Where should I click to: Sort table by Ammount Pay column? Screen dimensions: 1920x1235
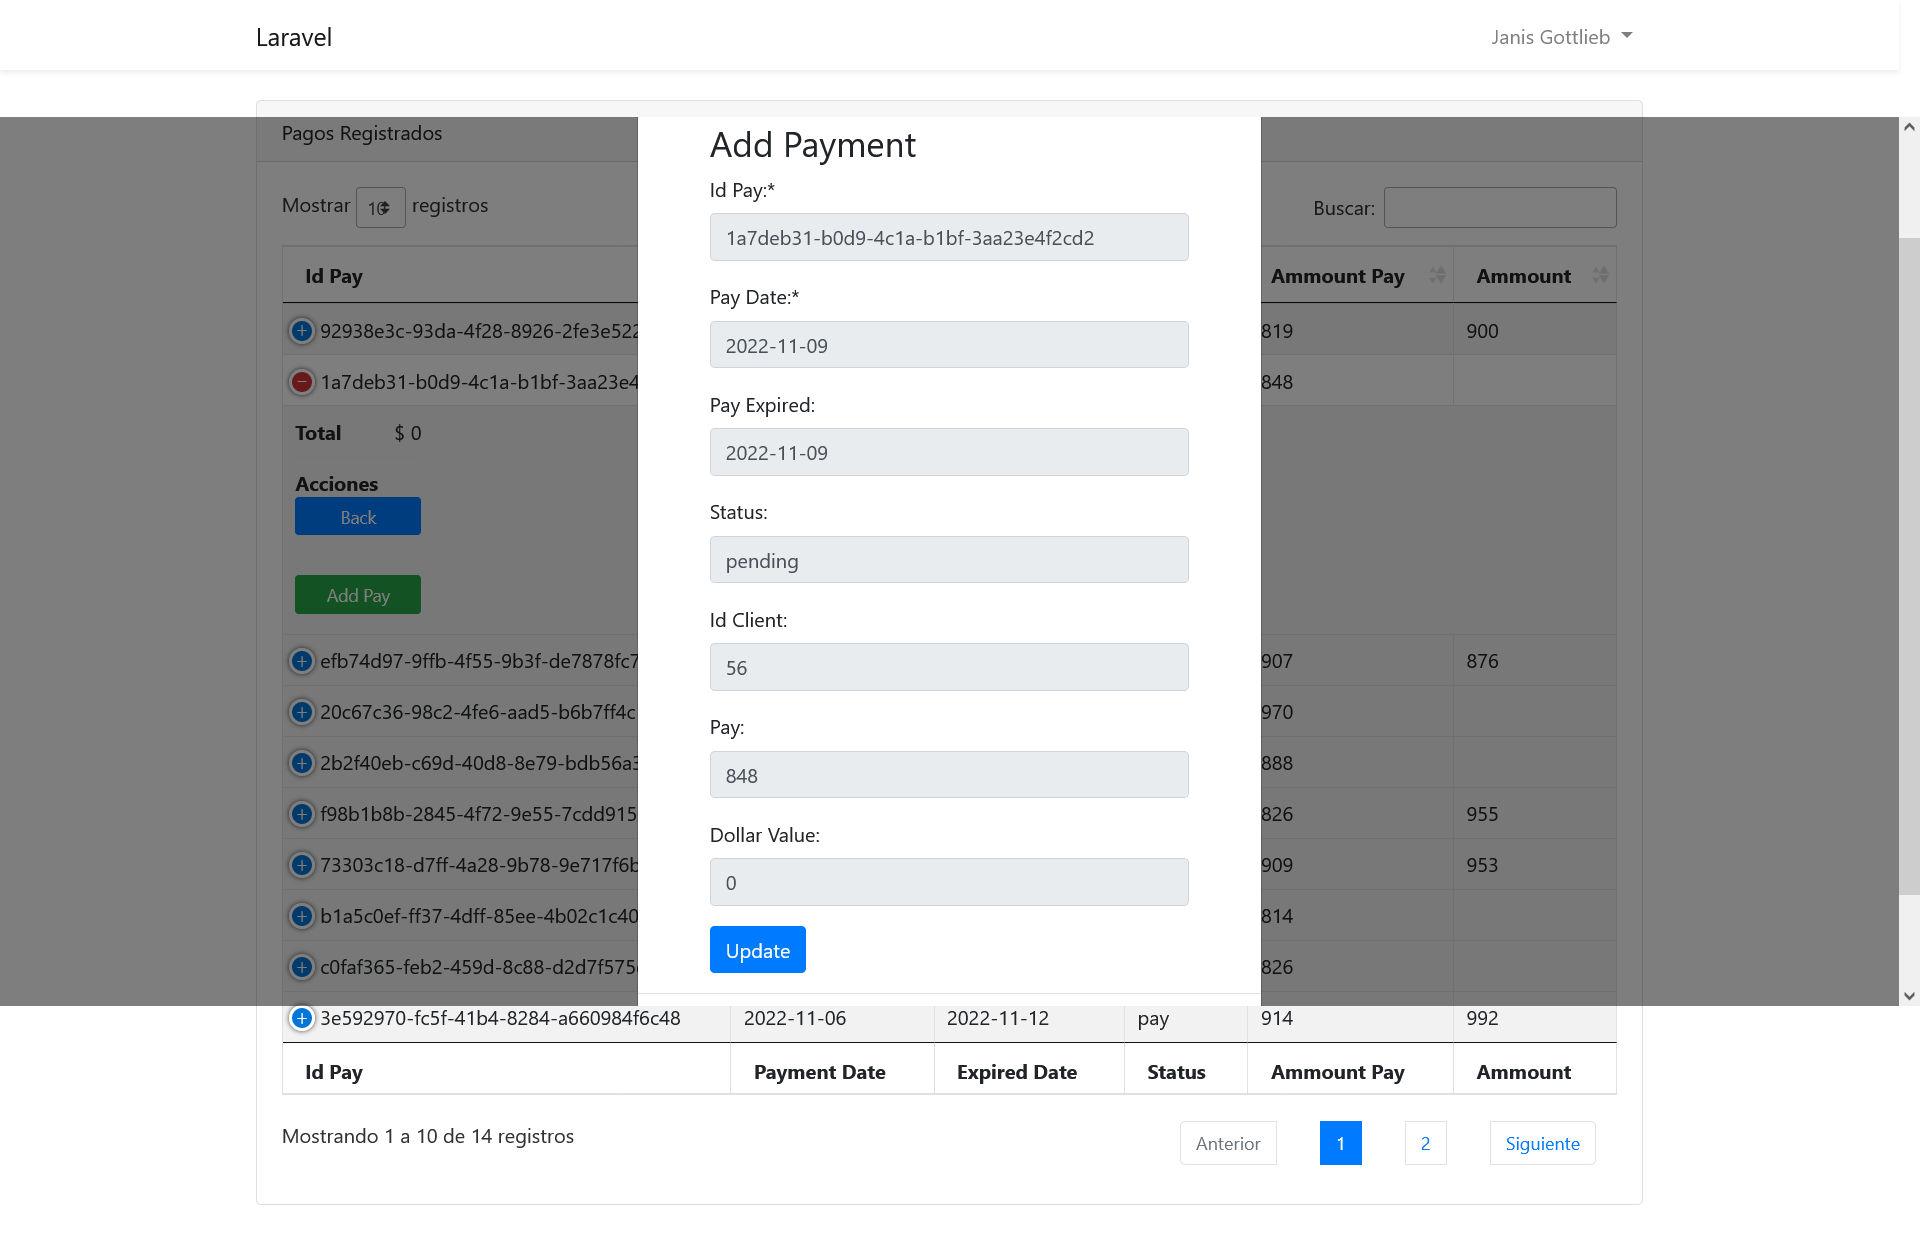click(1337, 276)
